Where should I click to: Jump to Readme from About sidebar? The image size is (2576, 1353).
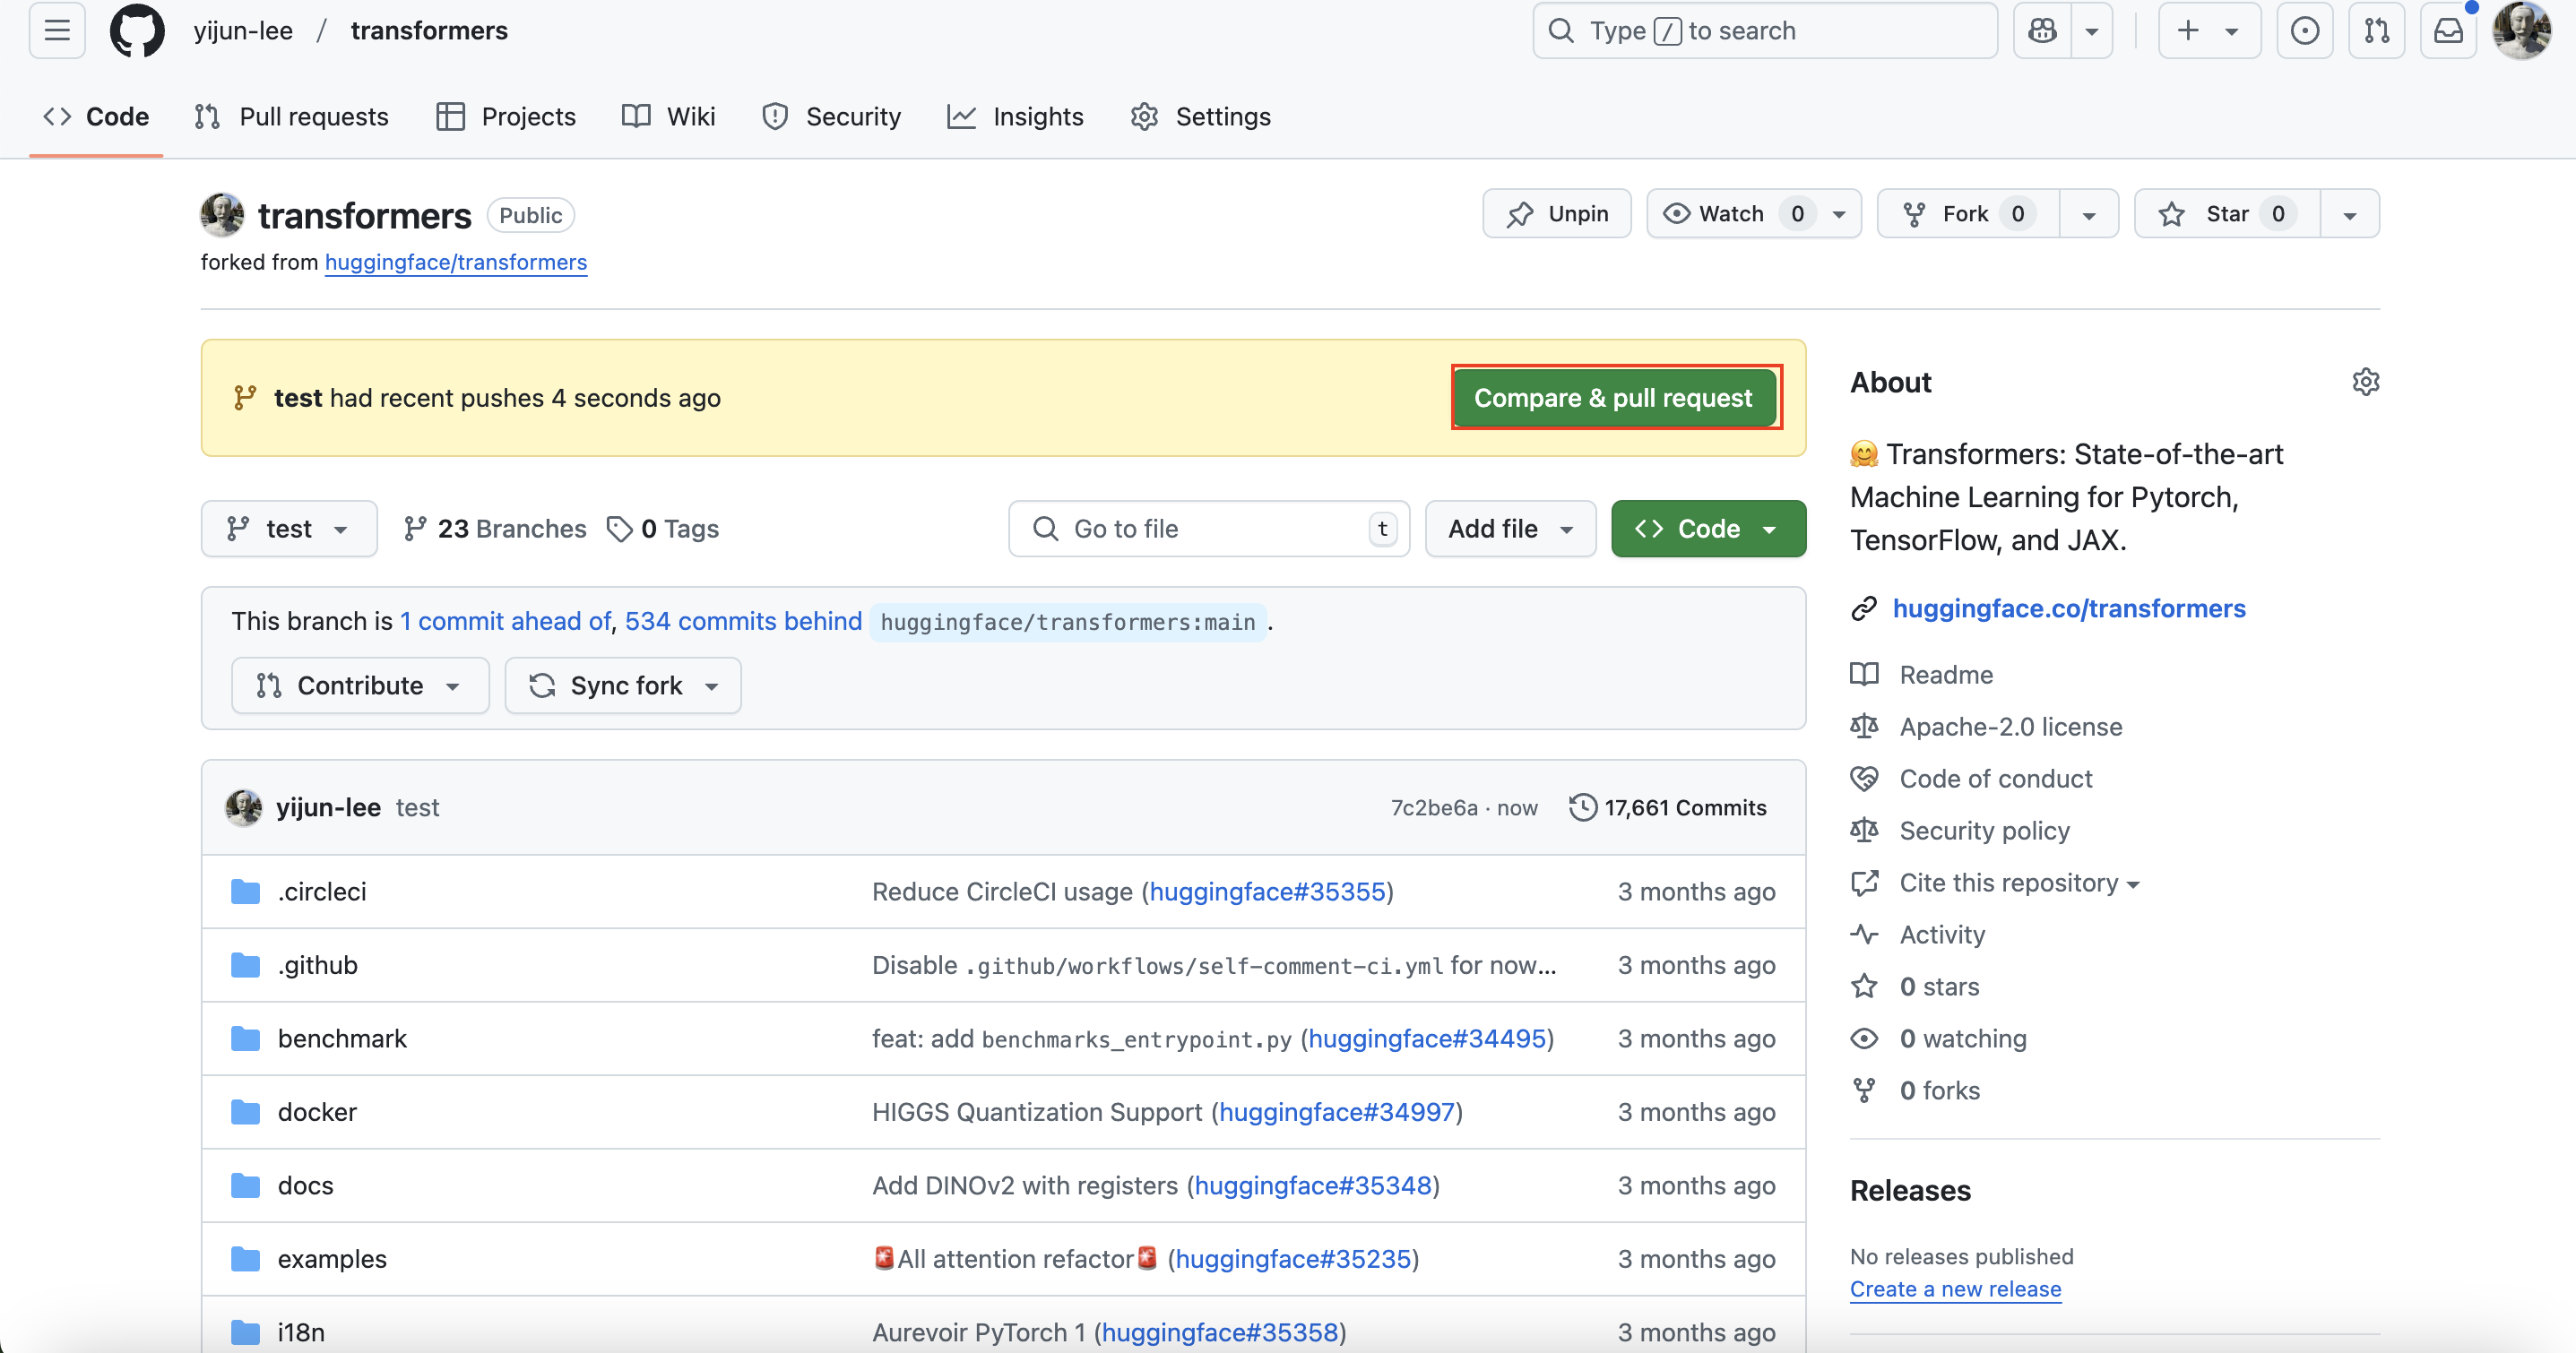point(1946,675)
